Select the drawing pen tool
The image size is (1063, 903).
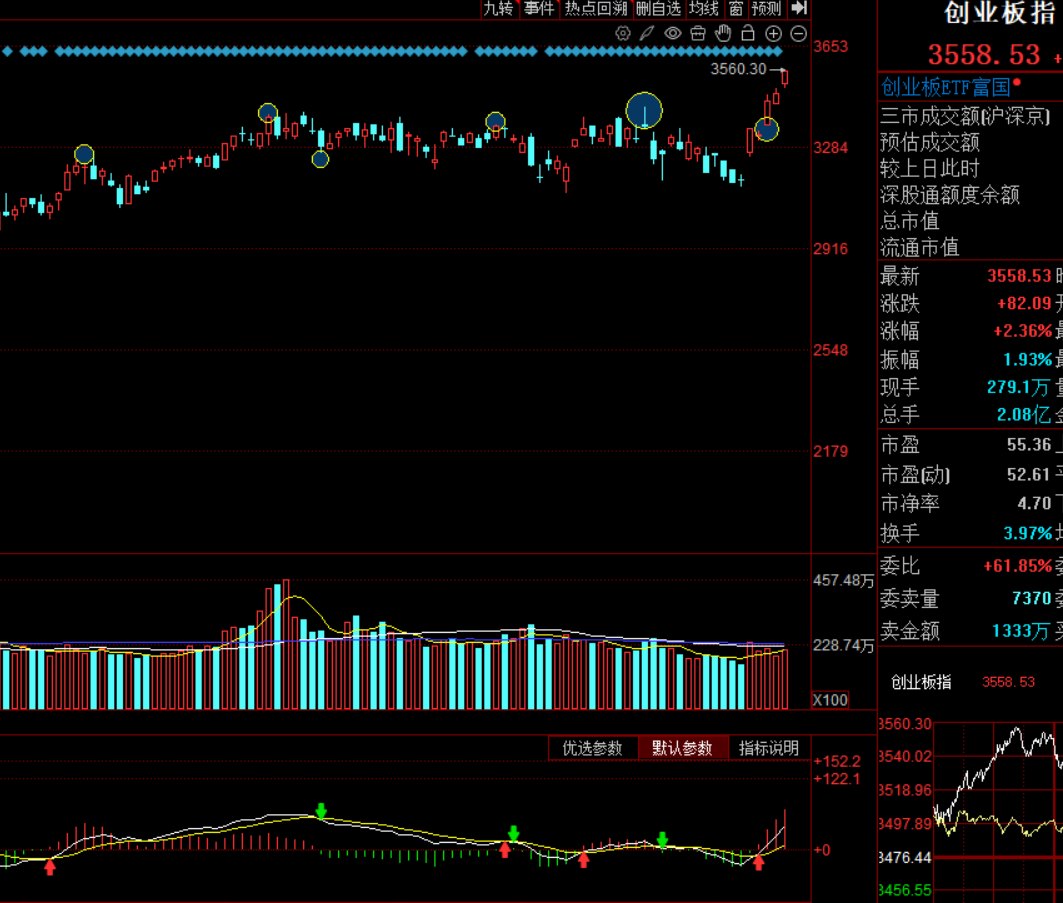tap(647, 33)
